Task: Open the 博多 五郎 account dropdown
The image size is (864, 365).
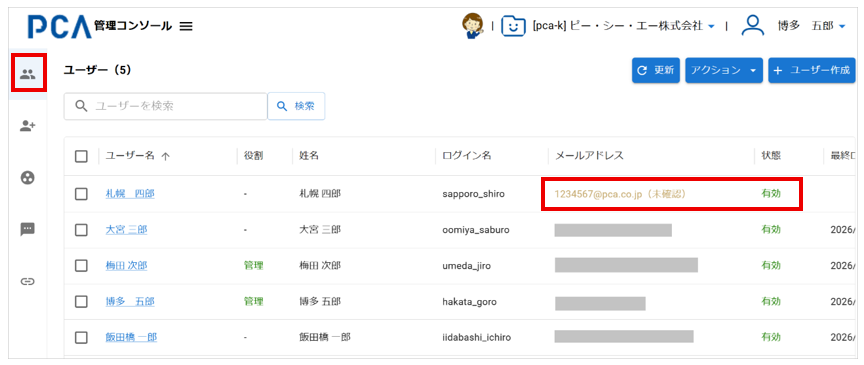Action: point(841,26)
